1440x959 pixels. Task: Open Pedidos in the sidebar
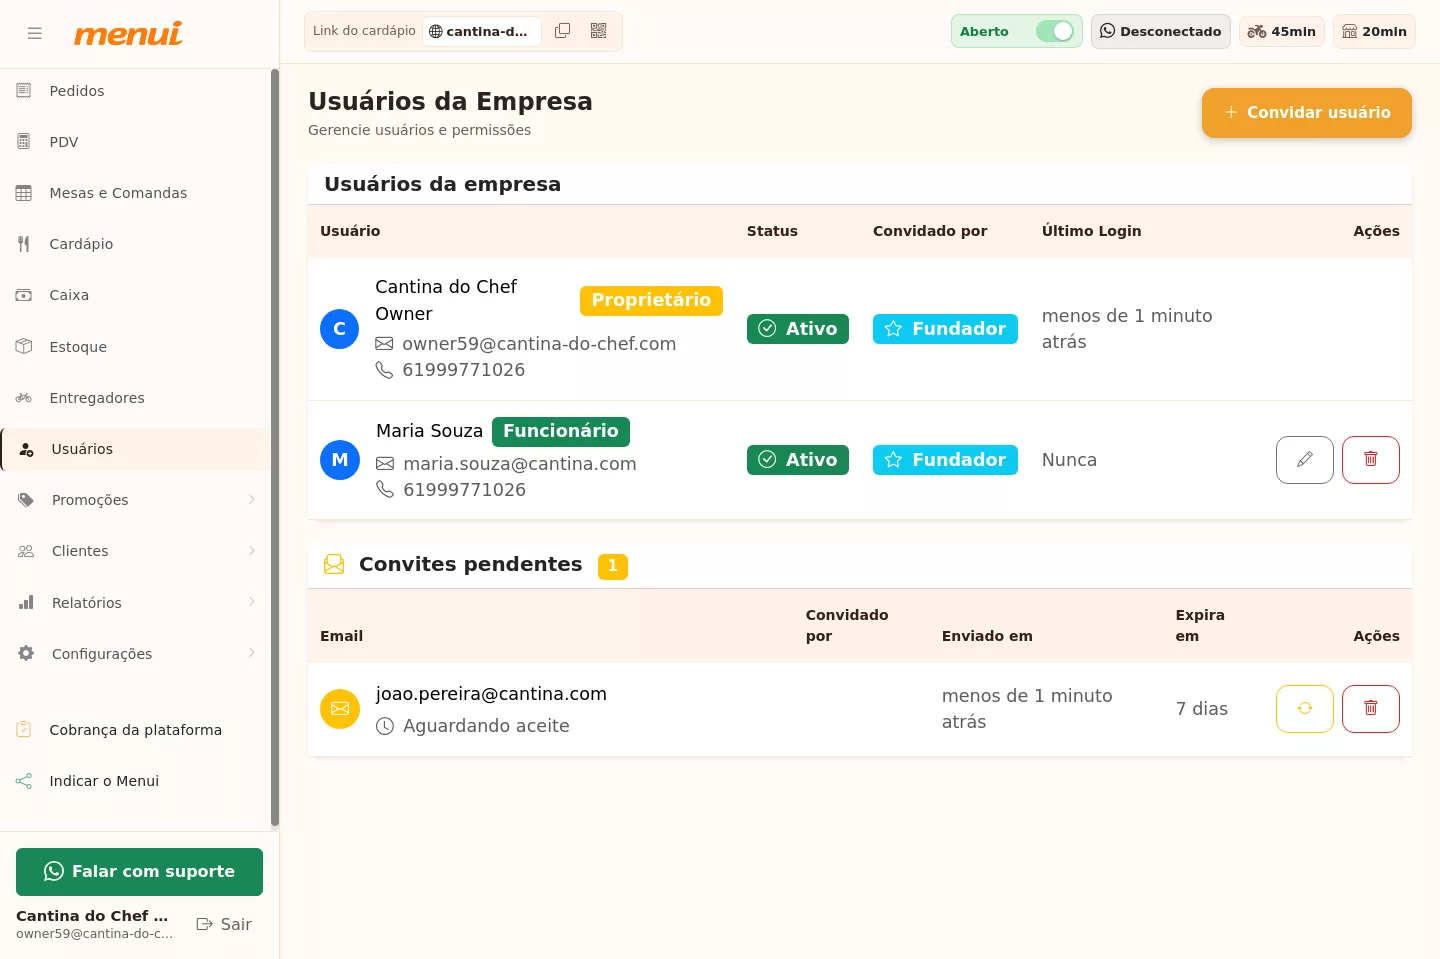136,91
